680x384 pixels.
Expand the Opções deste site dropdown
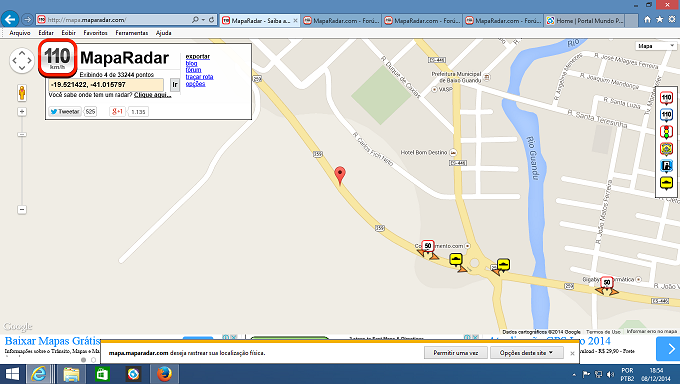[x=526, y=353]
